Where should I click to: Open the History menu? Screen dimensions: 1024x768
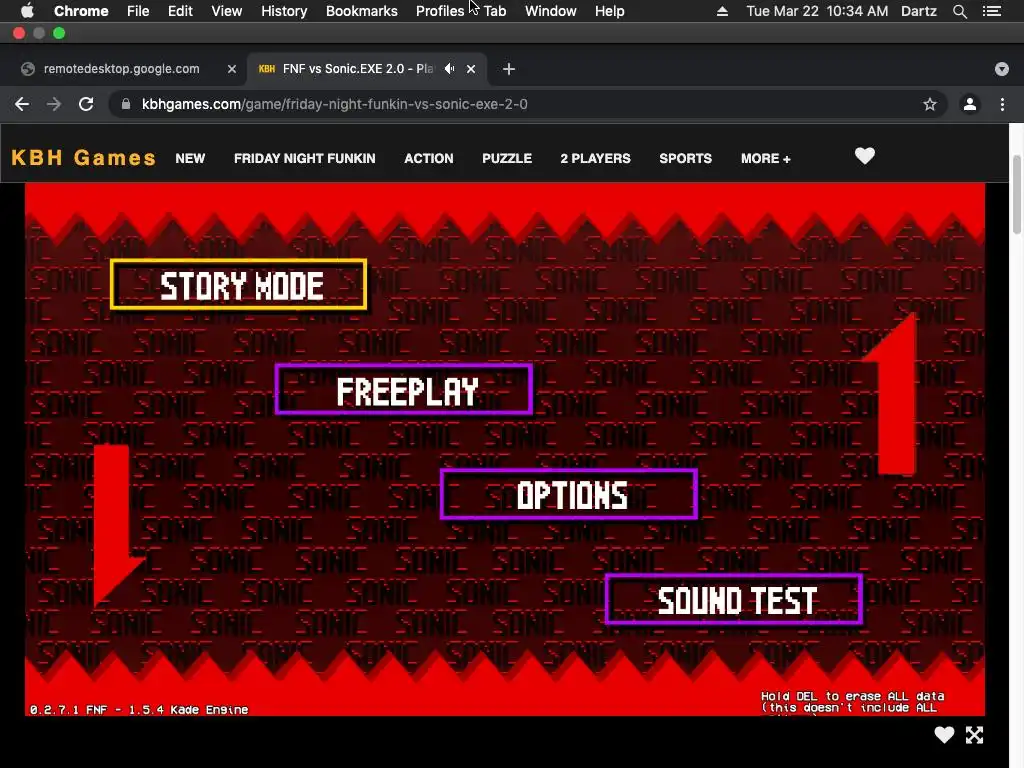coord(284,11)
